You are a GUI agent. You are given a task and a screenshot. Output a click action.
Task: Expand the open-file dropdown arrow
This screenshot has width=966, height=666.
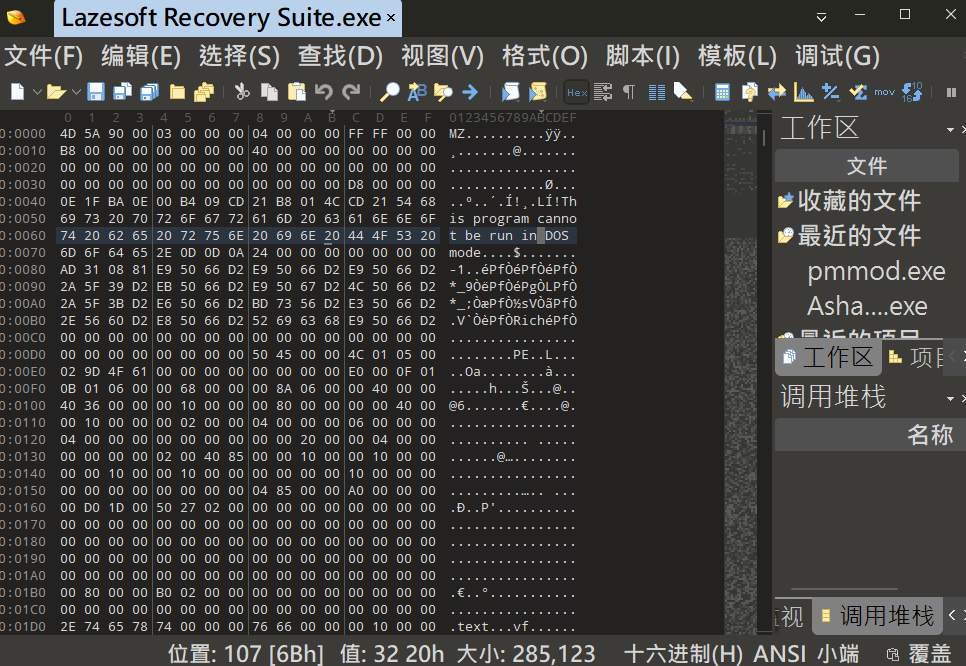pos(76,92)
